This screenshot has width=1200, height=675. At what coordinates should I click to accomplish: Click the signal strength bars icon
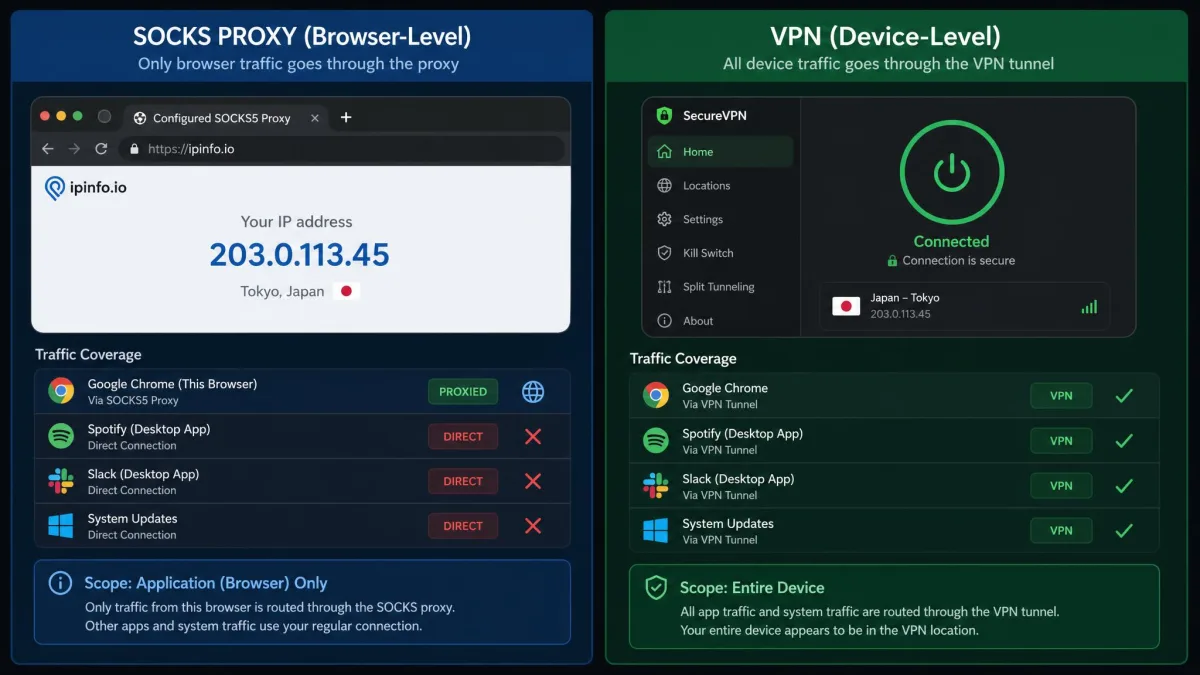(1089, 307)
